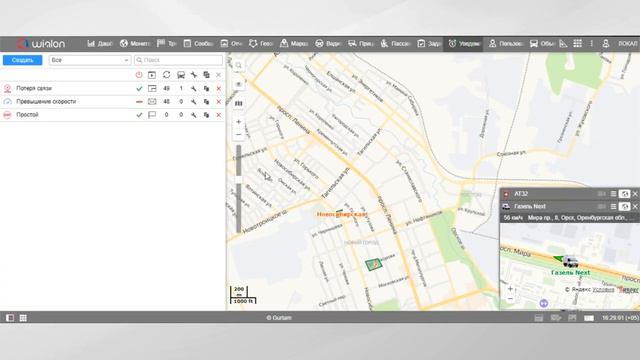Toggle map tracking for АТ32
This screenshot has width=640, height=360.
(x=624, y=194)
